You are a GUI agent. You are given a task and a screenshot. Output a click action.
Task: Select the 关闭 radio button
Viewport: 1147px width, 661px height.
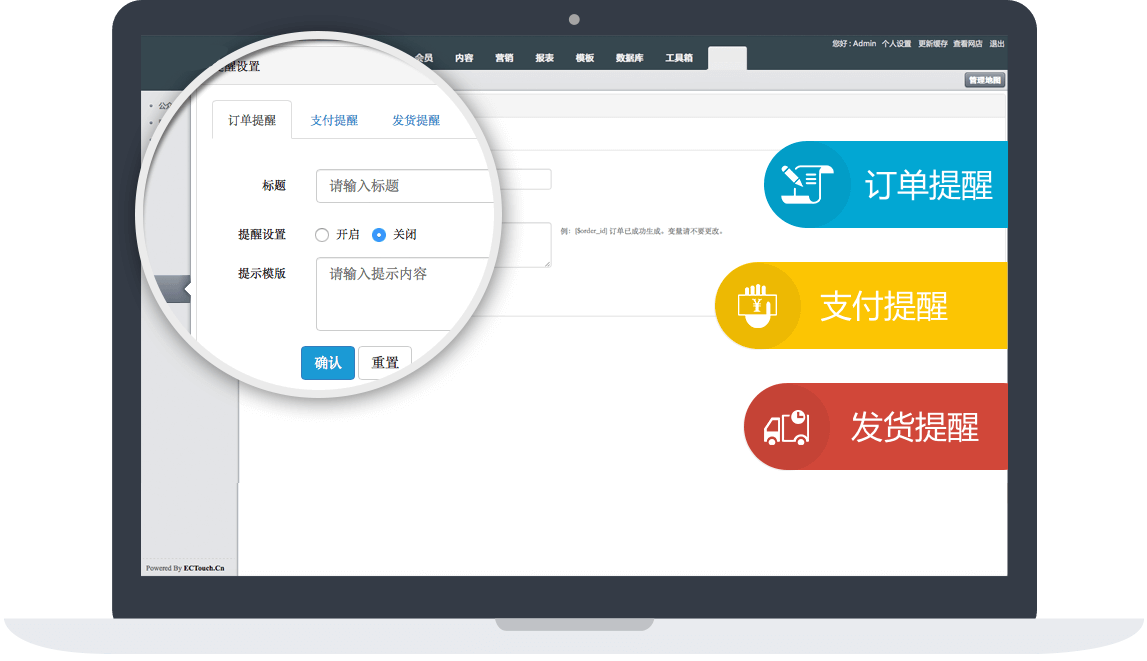pos(379,235)
